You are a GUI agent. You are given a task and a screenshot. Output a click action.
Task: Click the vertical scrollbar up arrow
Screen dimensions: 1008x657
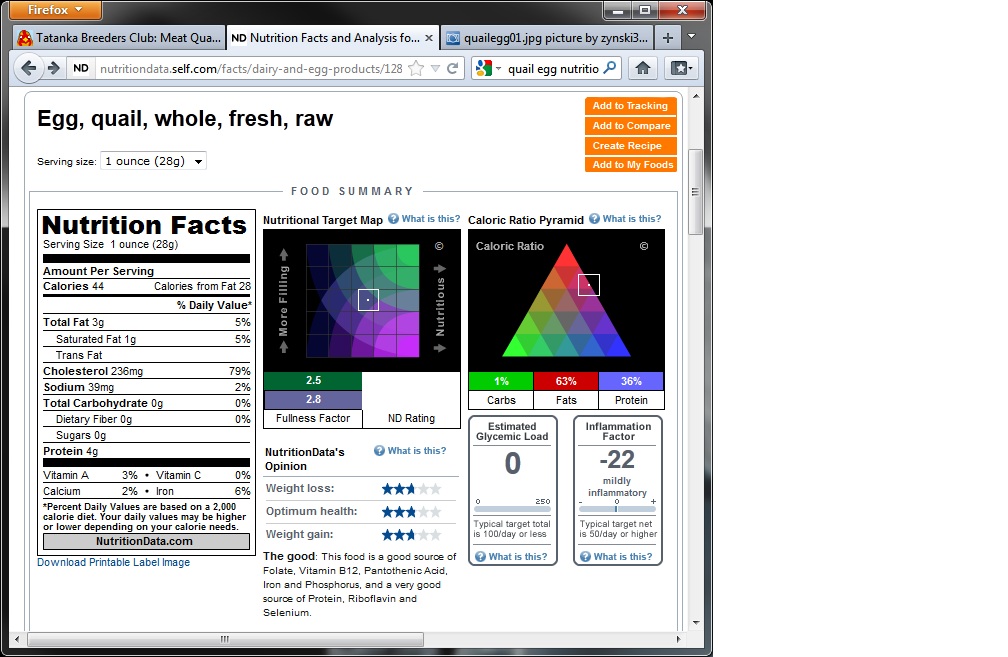click(x=695, y=96)
